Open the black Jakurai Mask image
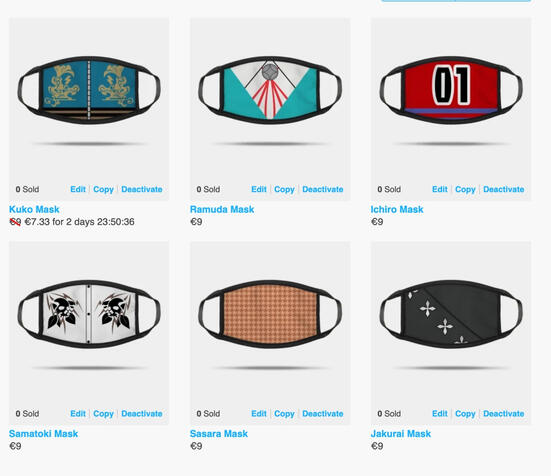The image size is (551, 476). (x=451, y=314)
